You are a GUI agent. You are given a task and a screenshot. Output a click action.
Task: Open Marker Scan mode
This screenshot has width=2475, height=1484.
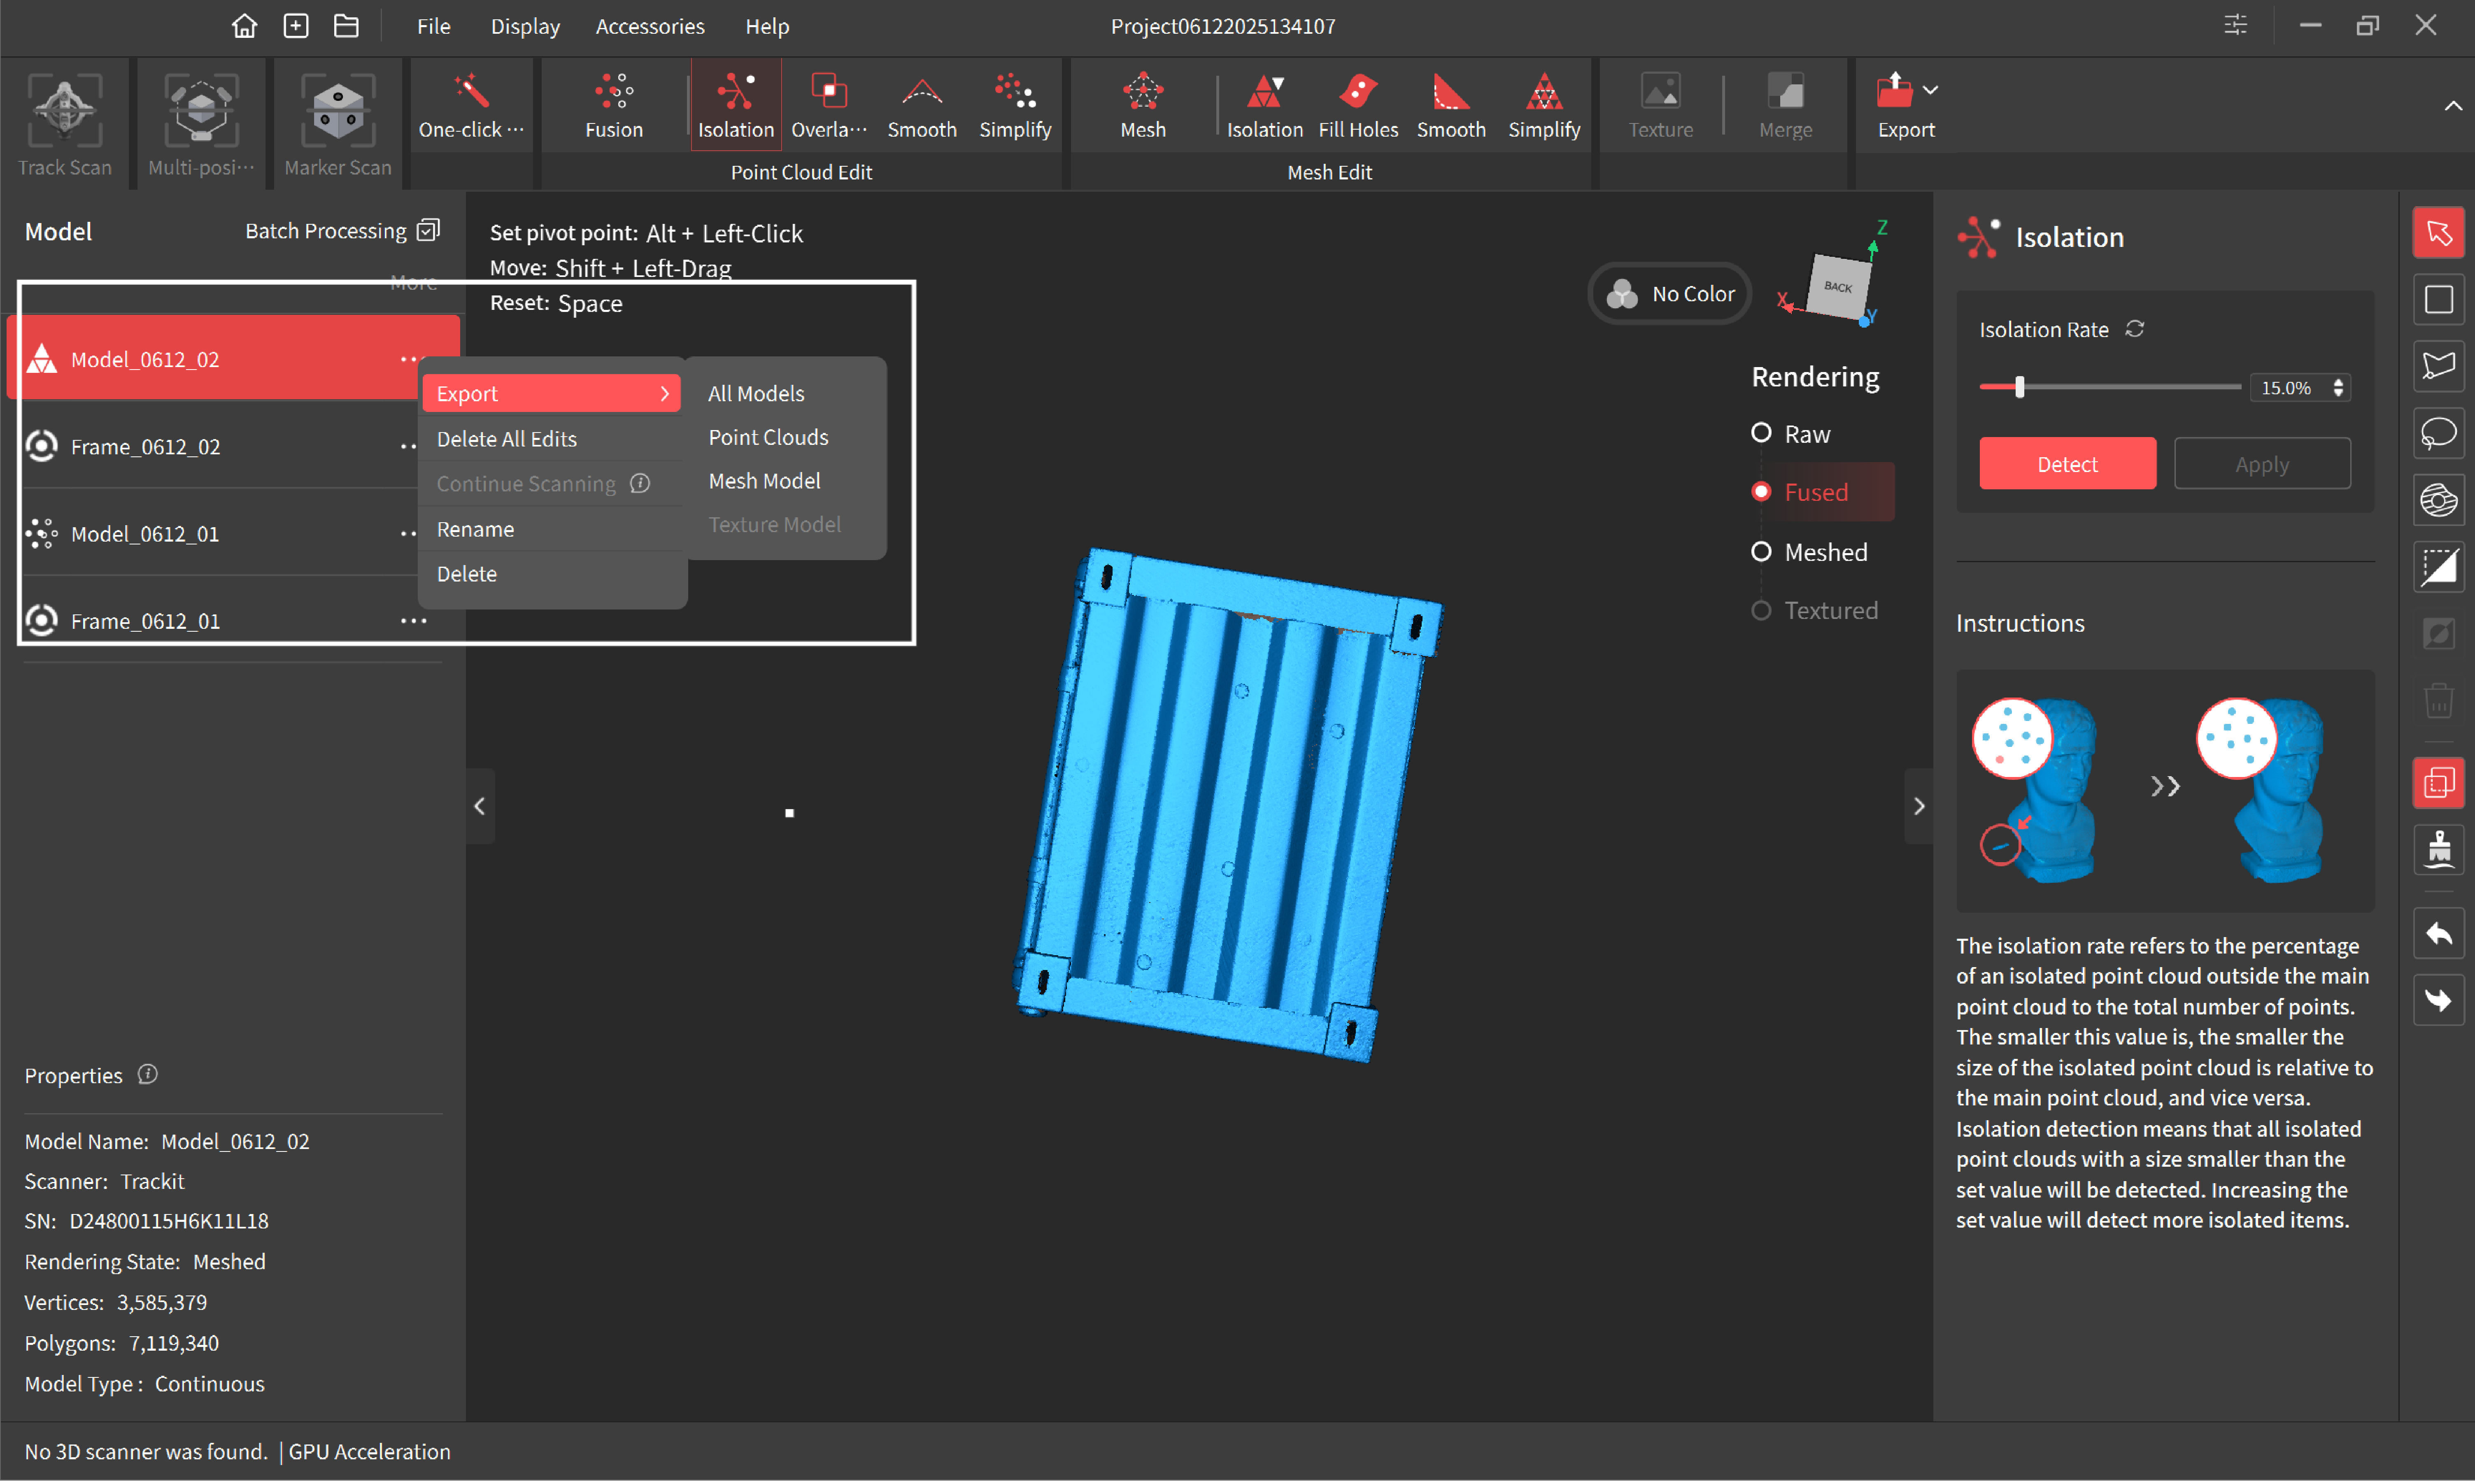click(x=337, y=124)
